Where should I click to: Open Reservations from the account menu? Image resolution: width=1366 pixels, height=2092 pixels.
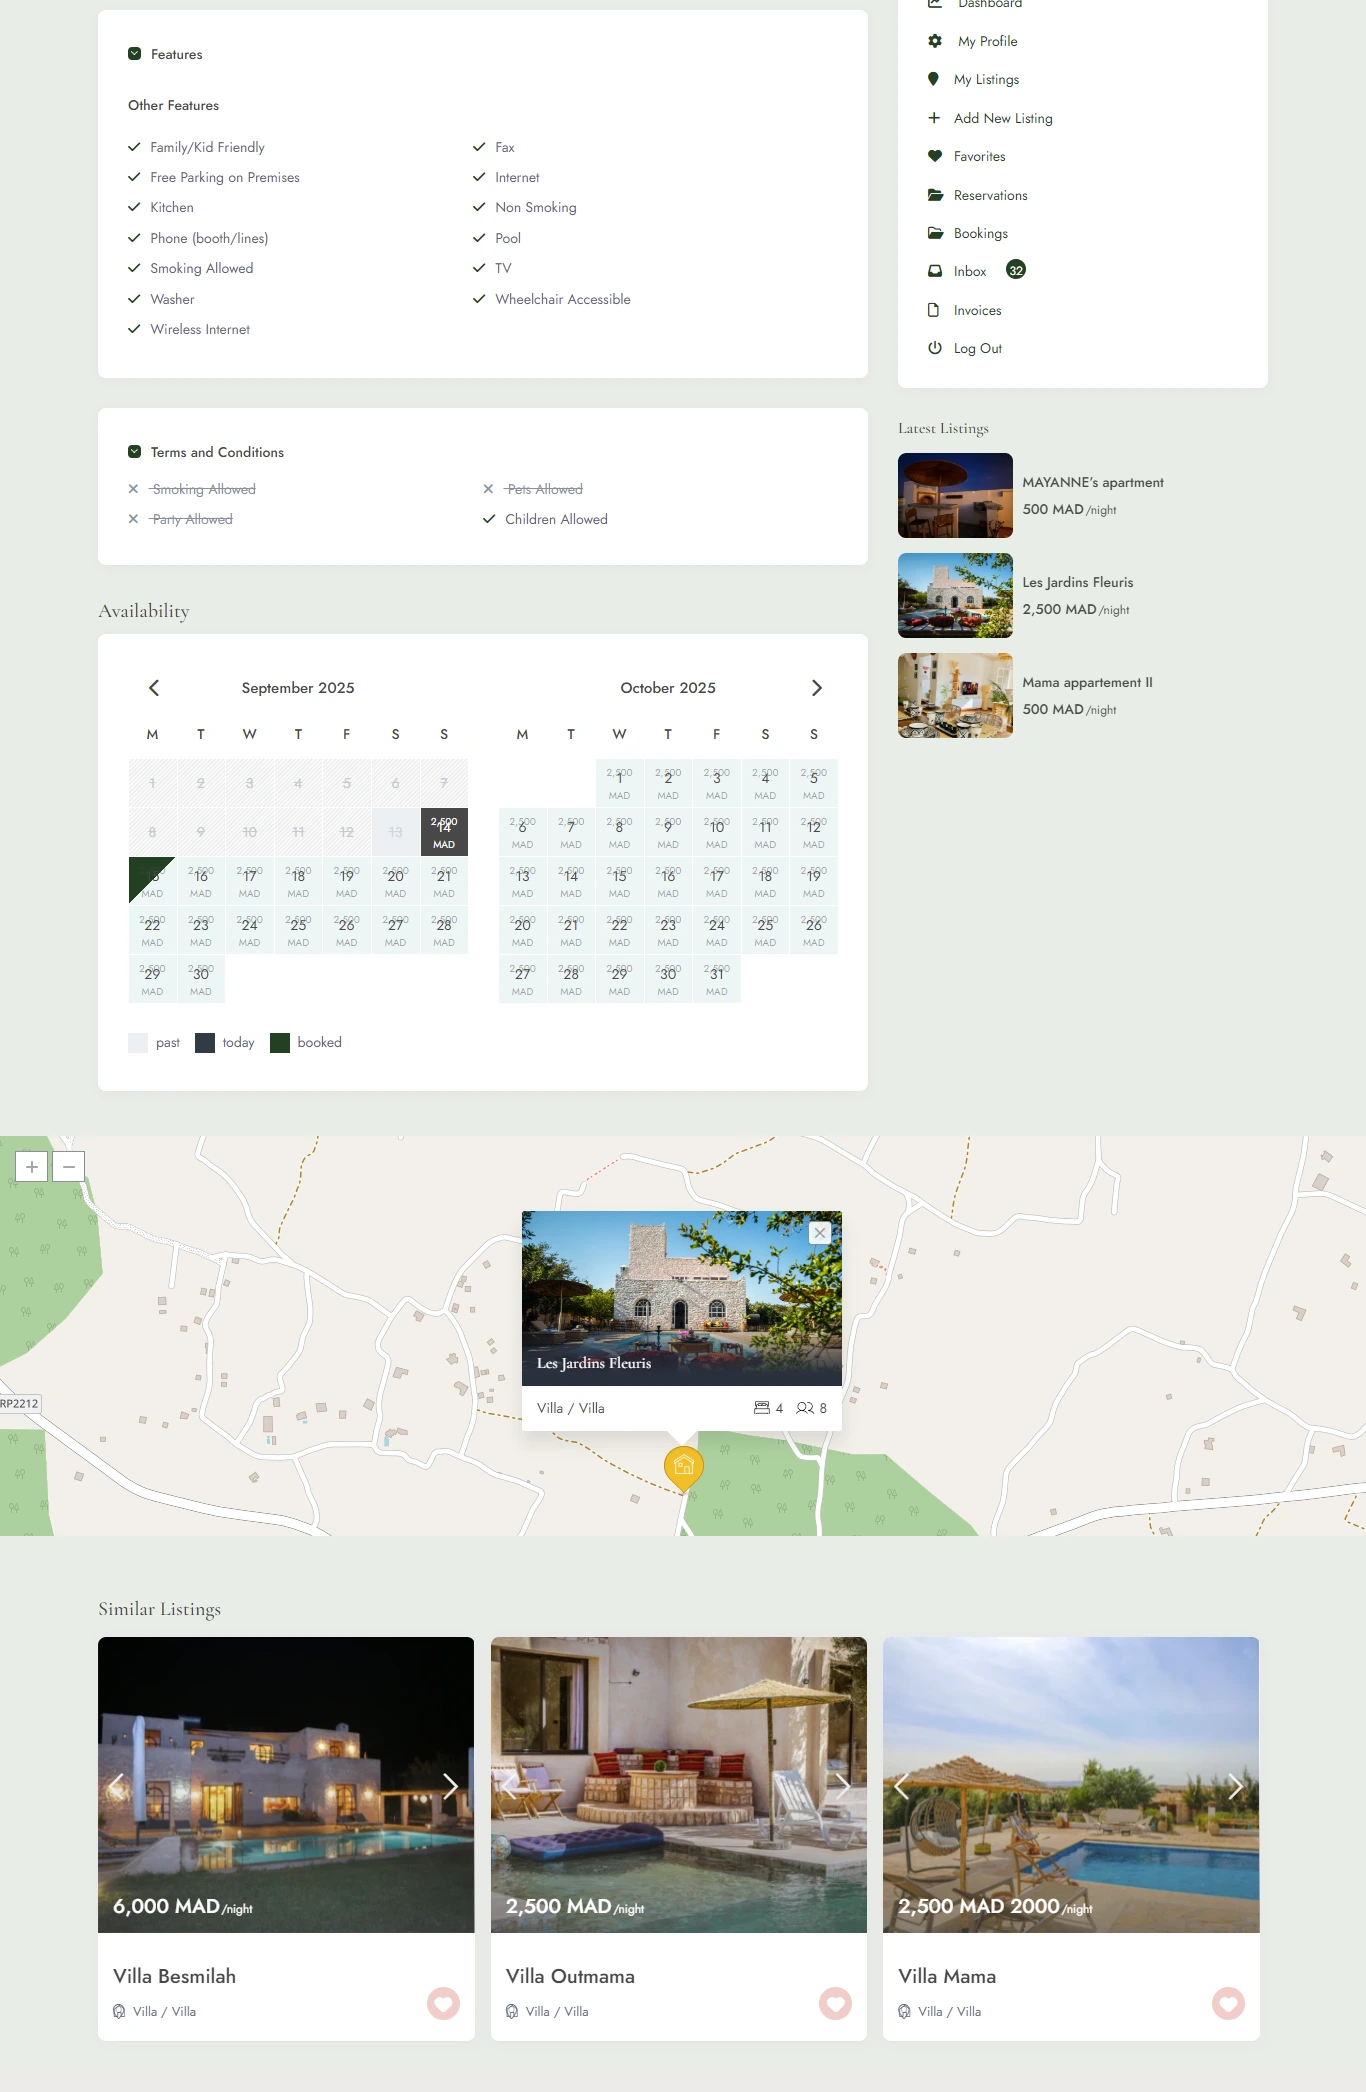pos(990,196)
